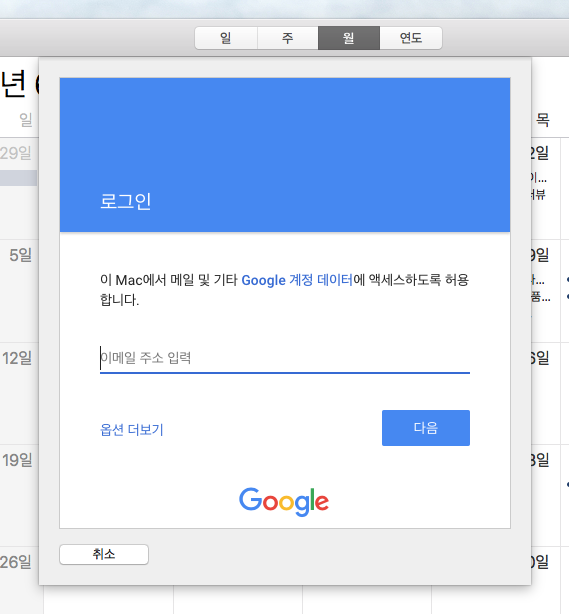Click the blue 다음 (Next) button
The height and width of the screenshot is (614, 569).
tap(426, 428)
